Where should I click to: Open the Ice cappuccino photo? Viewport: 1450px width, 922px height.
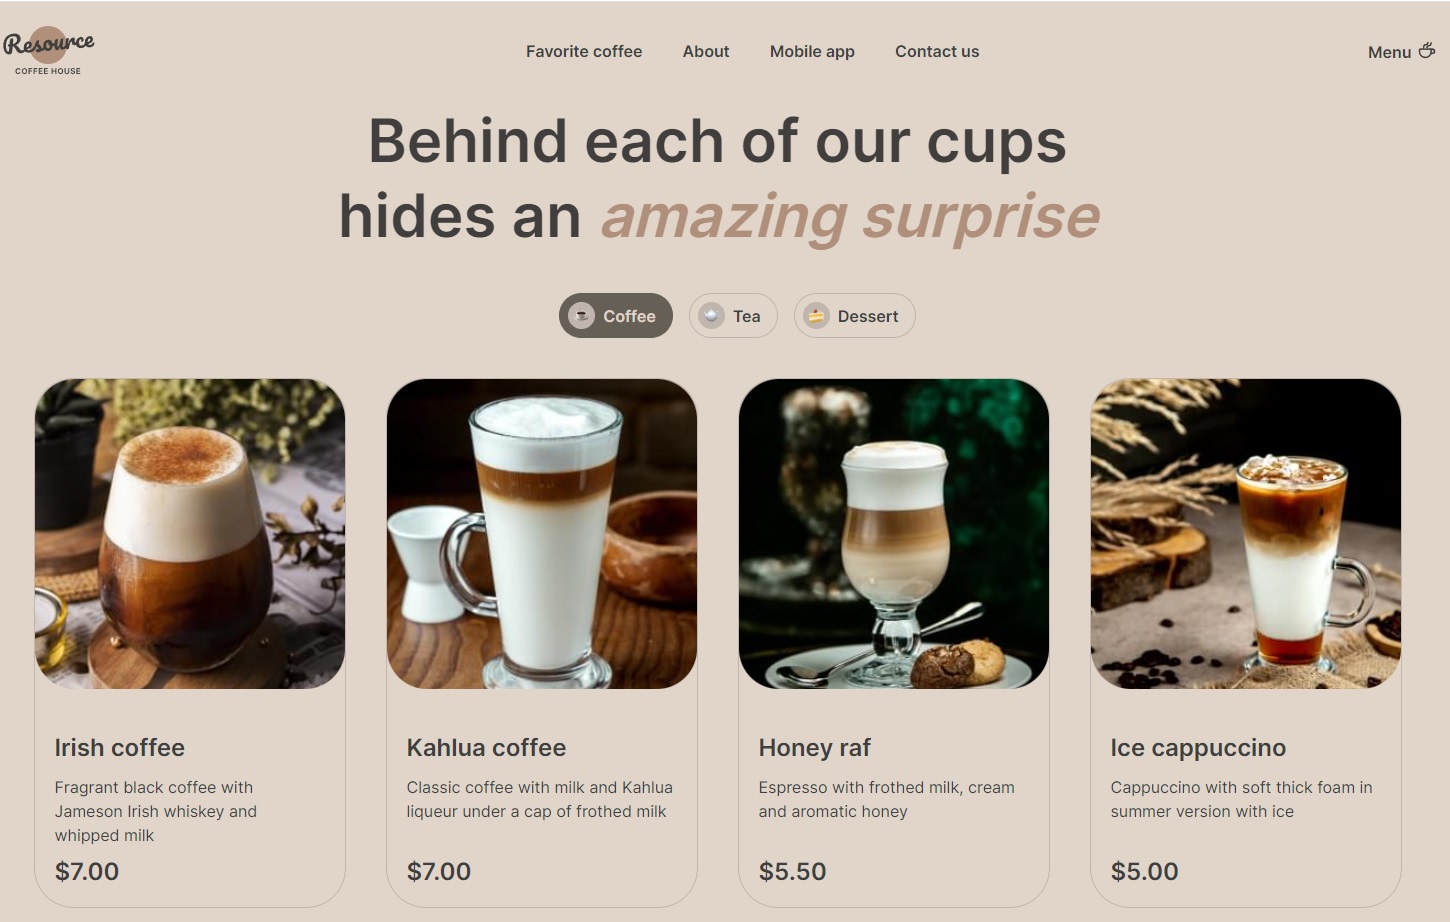1246,534
